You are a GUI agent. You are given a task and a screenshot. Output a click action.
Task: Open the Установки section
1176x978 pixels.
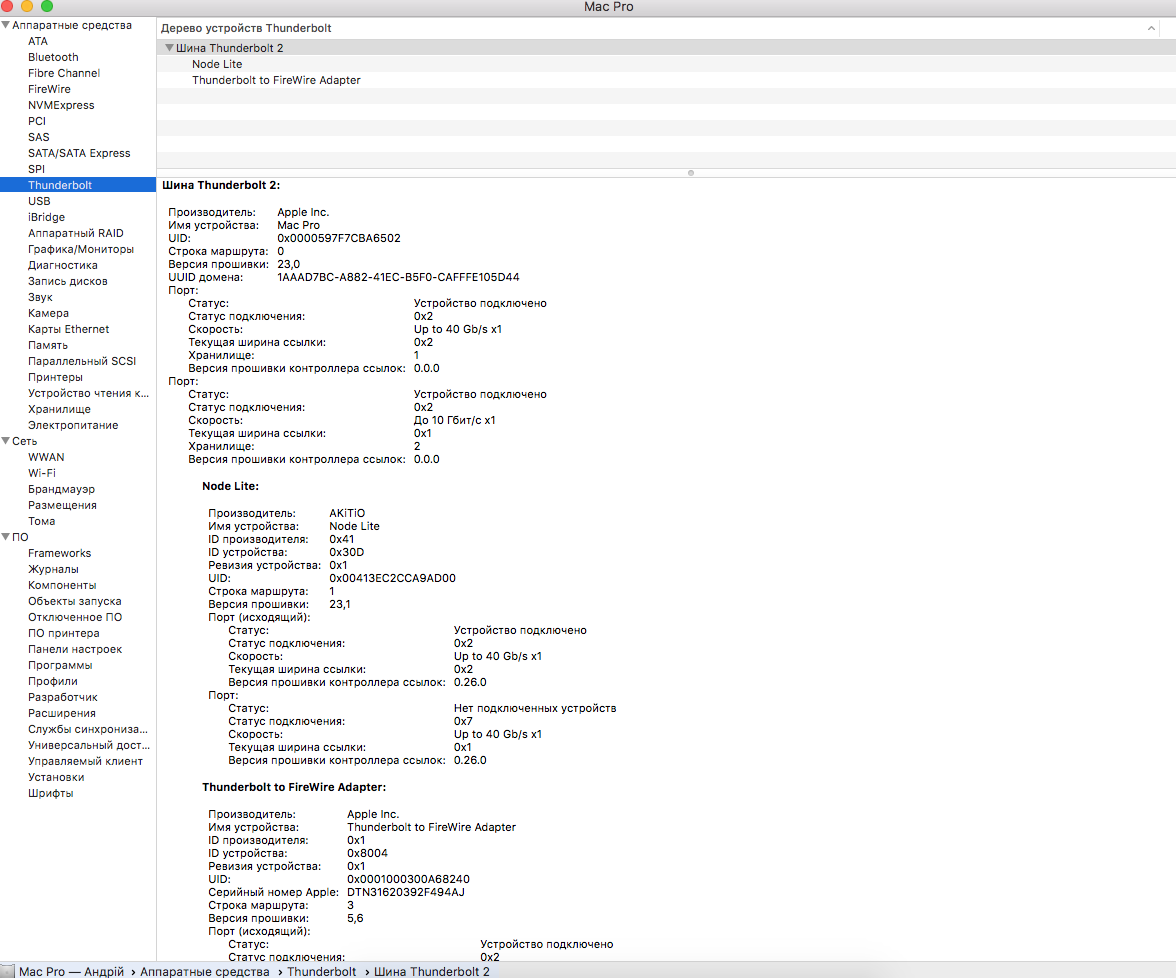pos(56,777)
